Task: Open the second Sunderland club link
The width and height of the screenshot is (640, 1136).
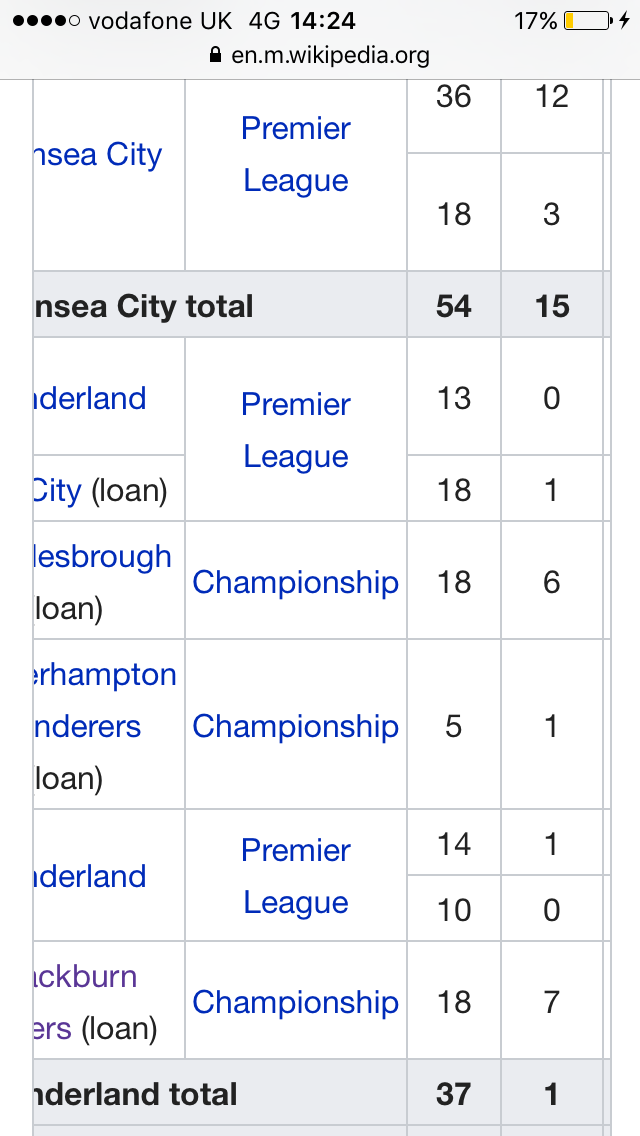Action: [90, 877]
